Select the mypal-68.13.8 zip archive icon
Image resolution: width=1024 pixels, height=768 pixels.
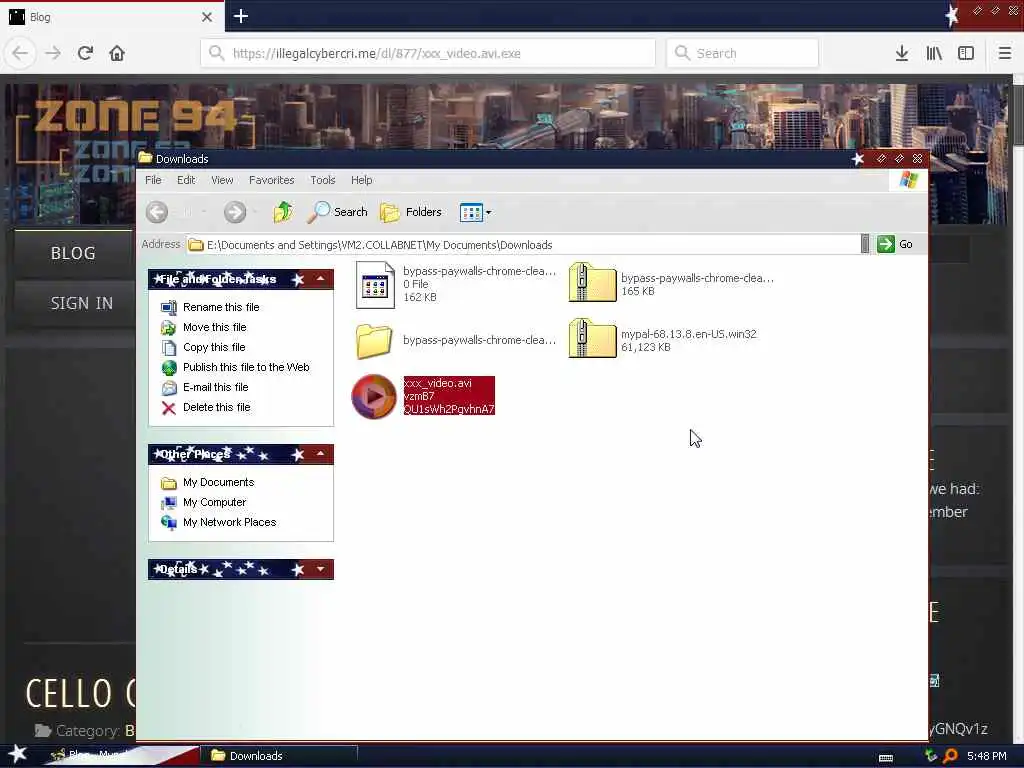click(x=592, y=338)
